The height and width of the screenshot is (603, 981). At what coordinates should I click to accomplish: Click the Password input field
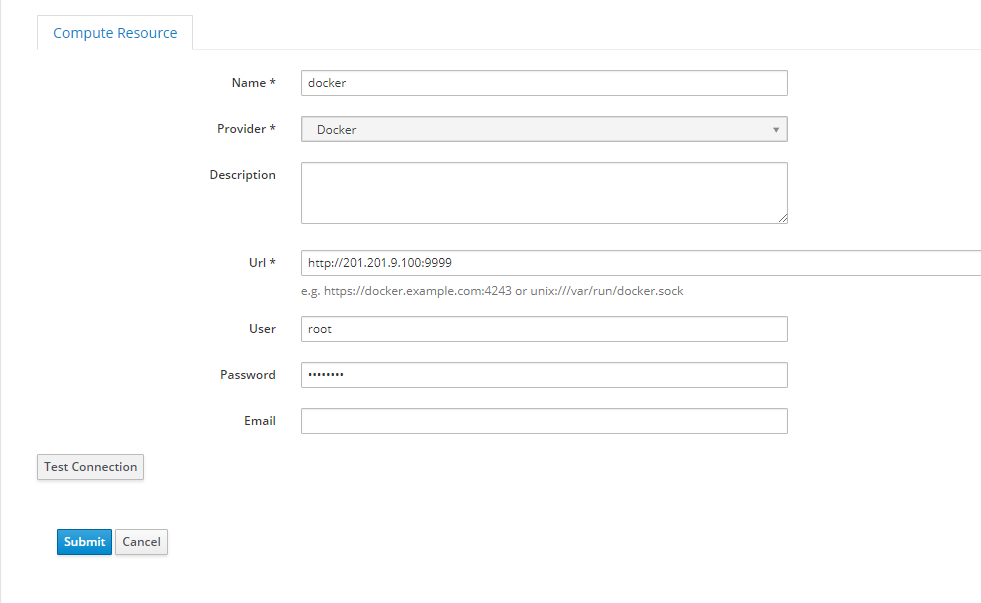pos(544,375)
